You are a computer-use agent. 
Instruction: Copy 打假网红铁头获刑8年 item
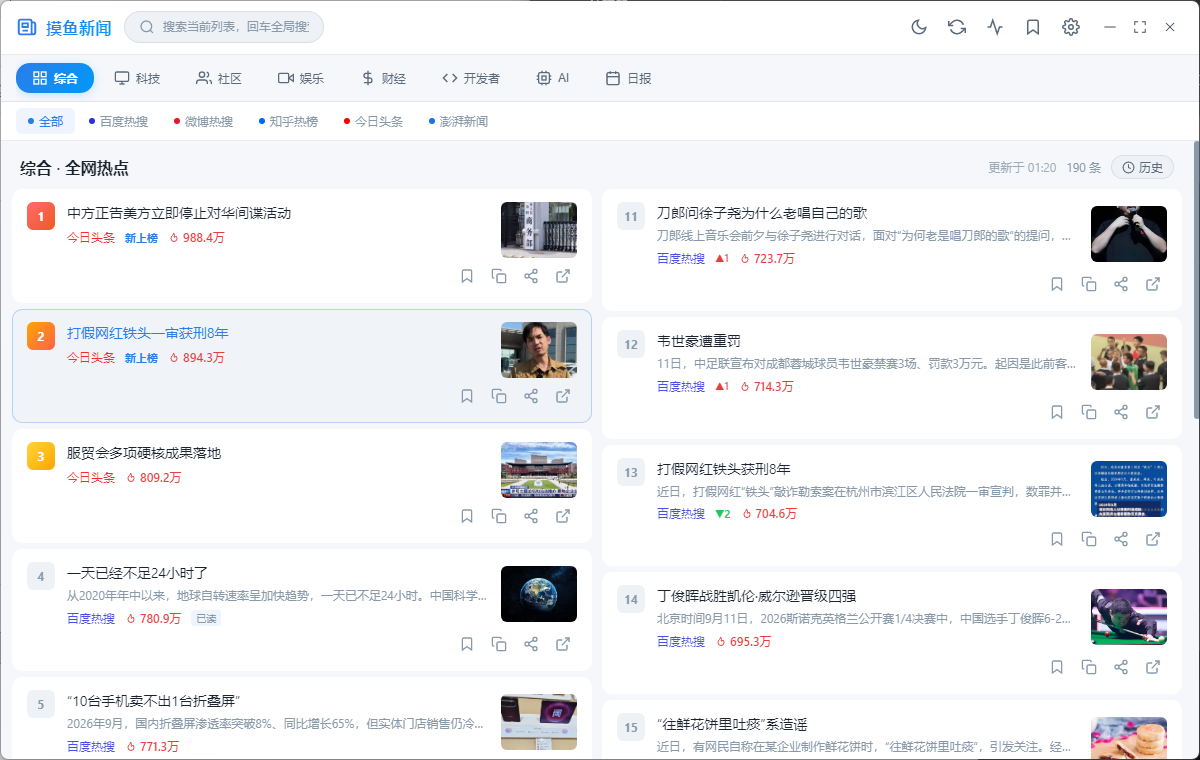(x=1089, y=539)
